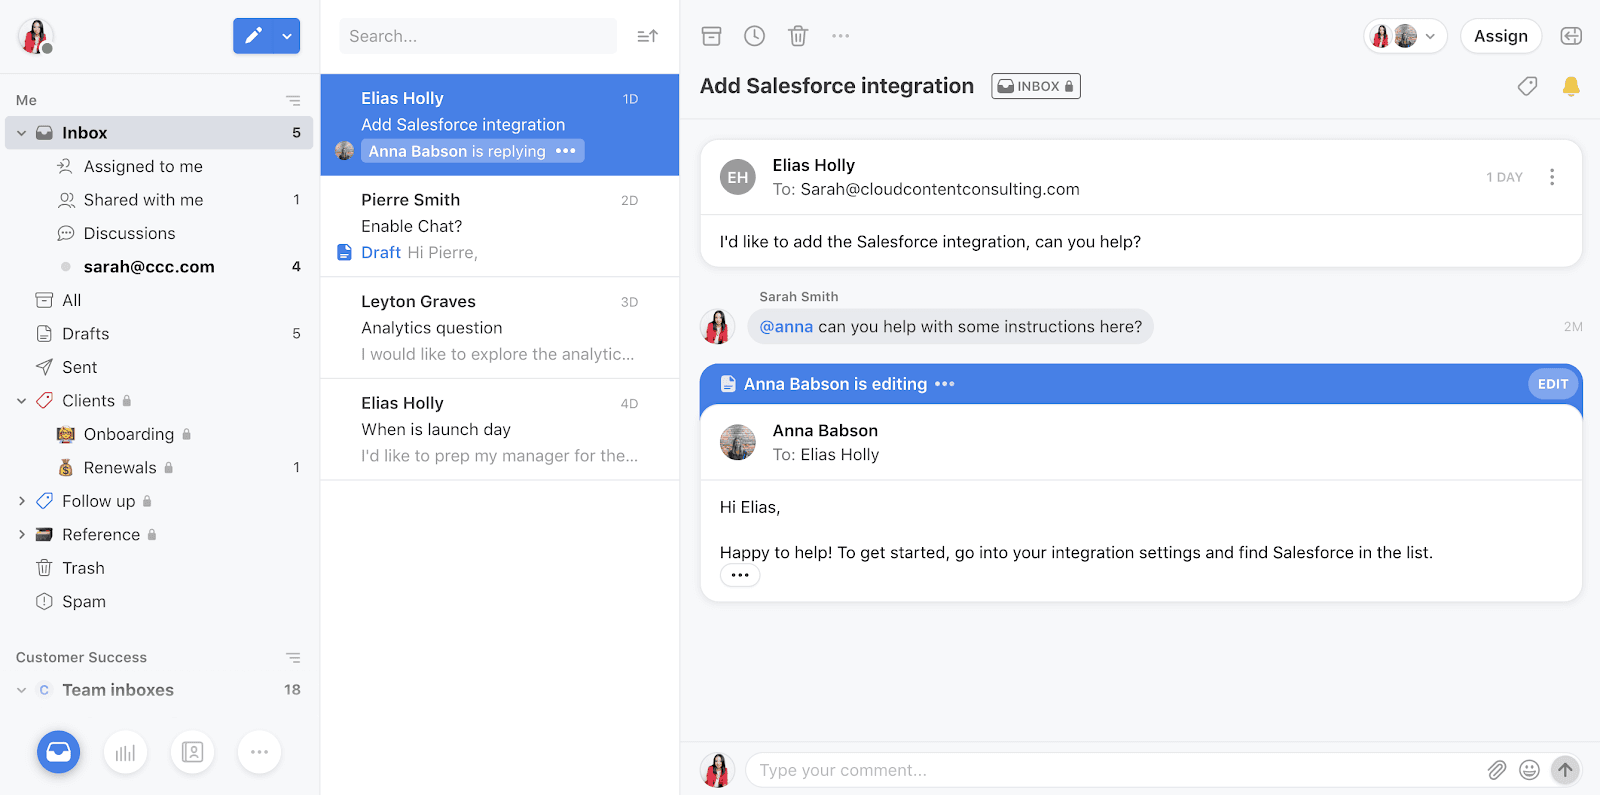Expand the Follow up tag chevron
Viewport: 1600px width, 795px height.
[22, 501]
